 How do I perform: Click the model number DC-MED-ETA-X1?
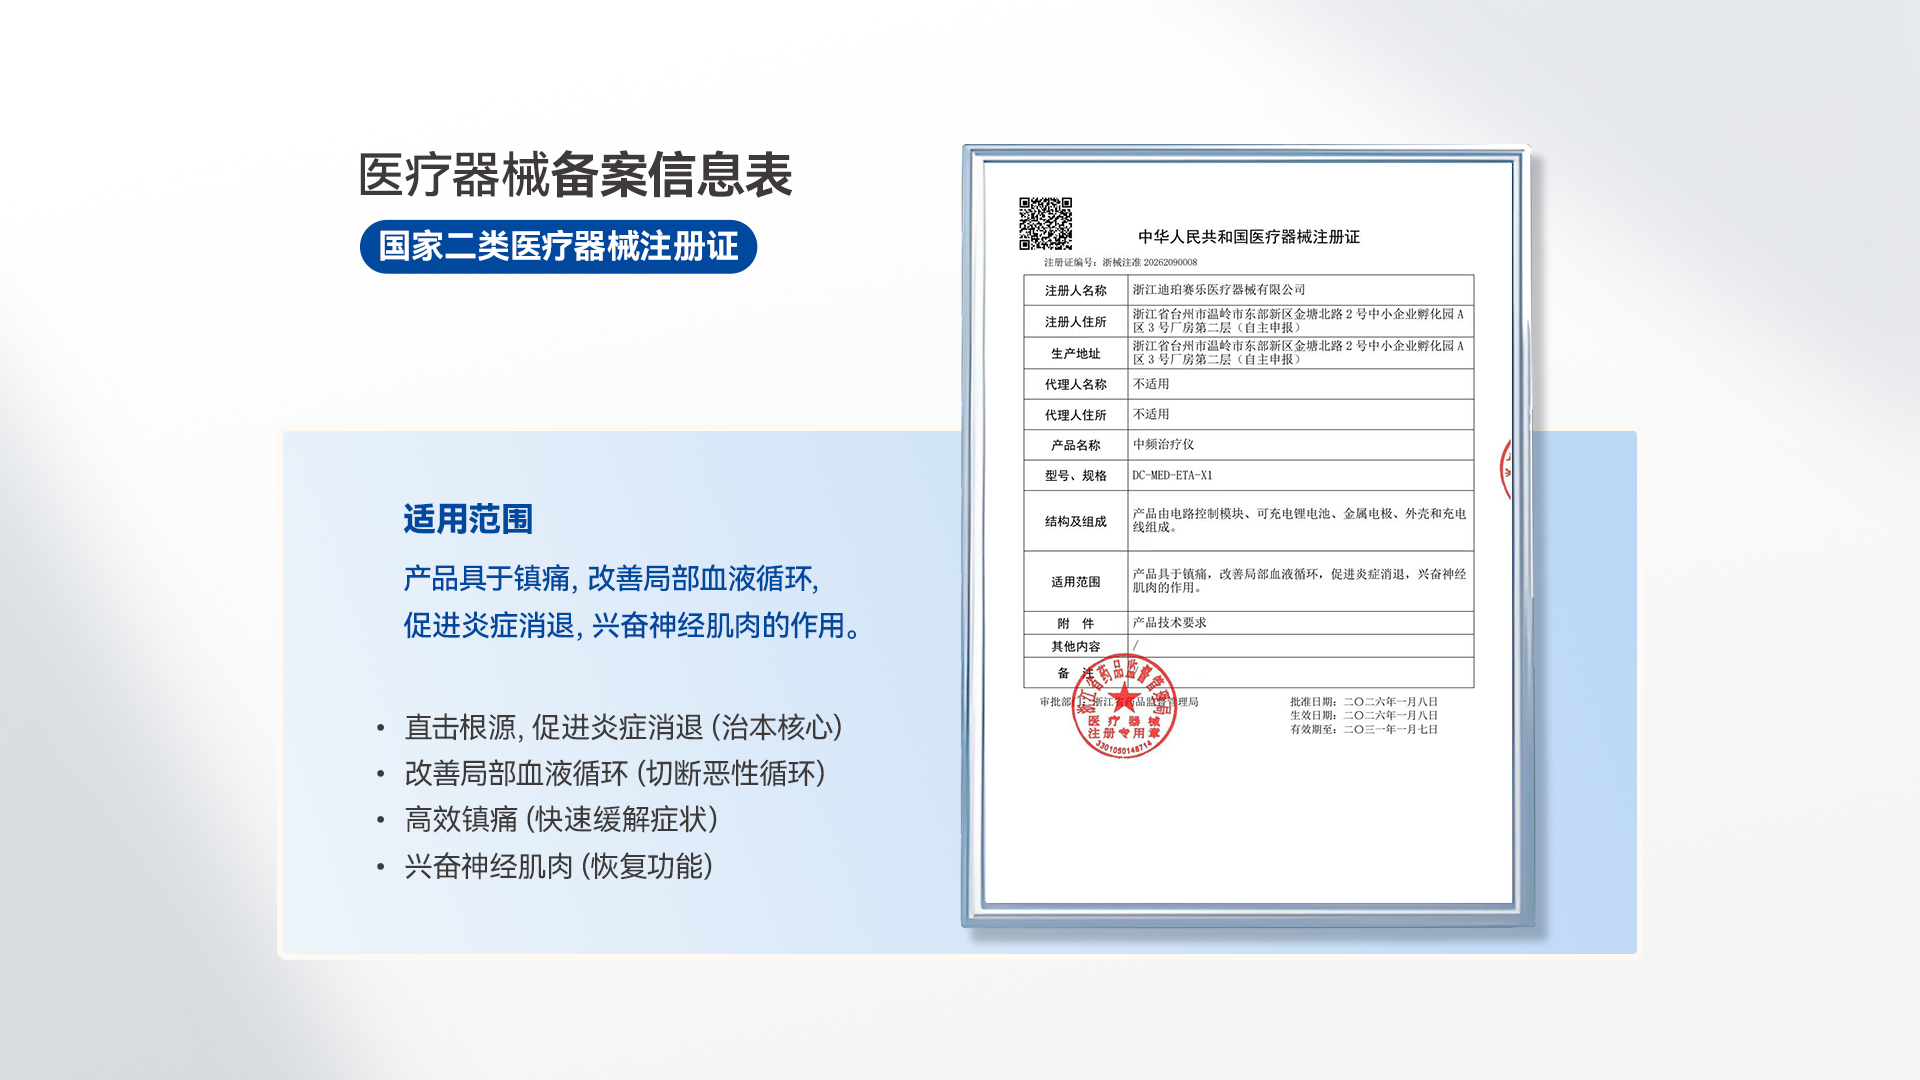tap(1171, 476)
